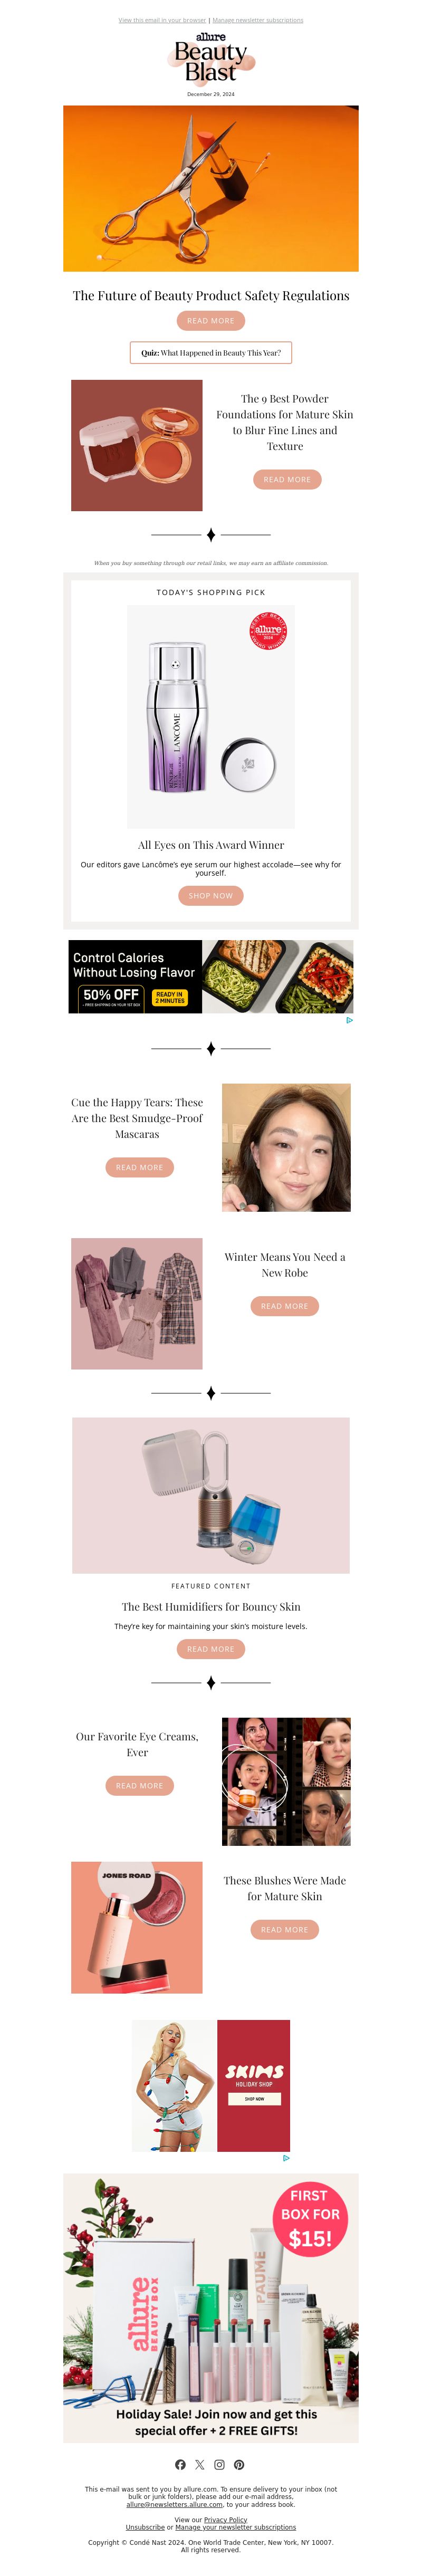
Task: Click the Read More button under Beauty Product Safety
Action: 211,321
